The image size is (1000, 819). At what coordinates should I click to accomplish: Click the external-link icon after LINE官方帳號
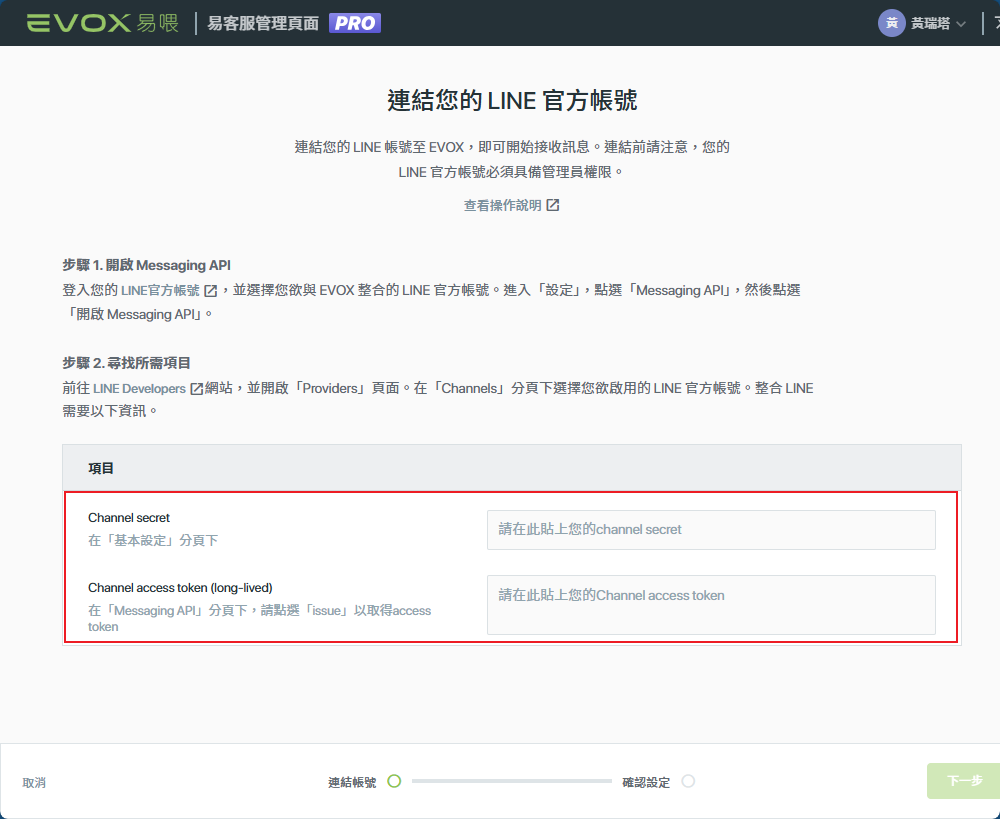[x=210, y=291]
